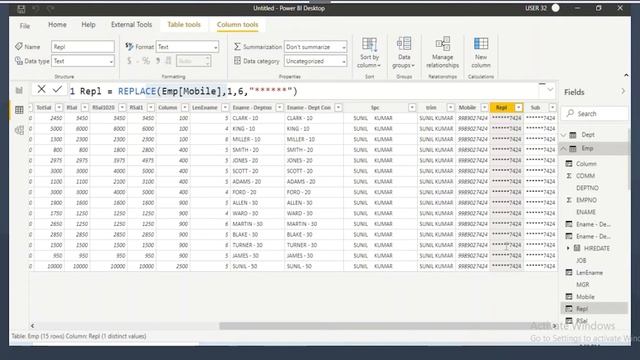Viewport: 640px width, 360px height.
Task: Switch to Data view icon
Action: (19, 110)
